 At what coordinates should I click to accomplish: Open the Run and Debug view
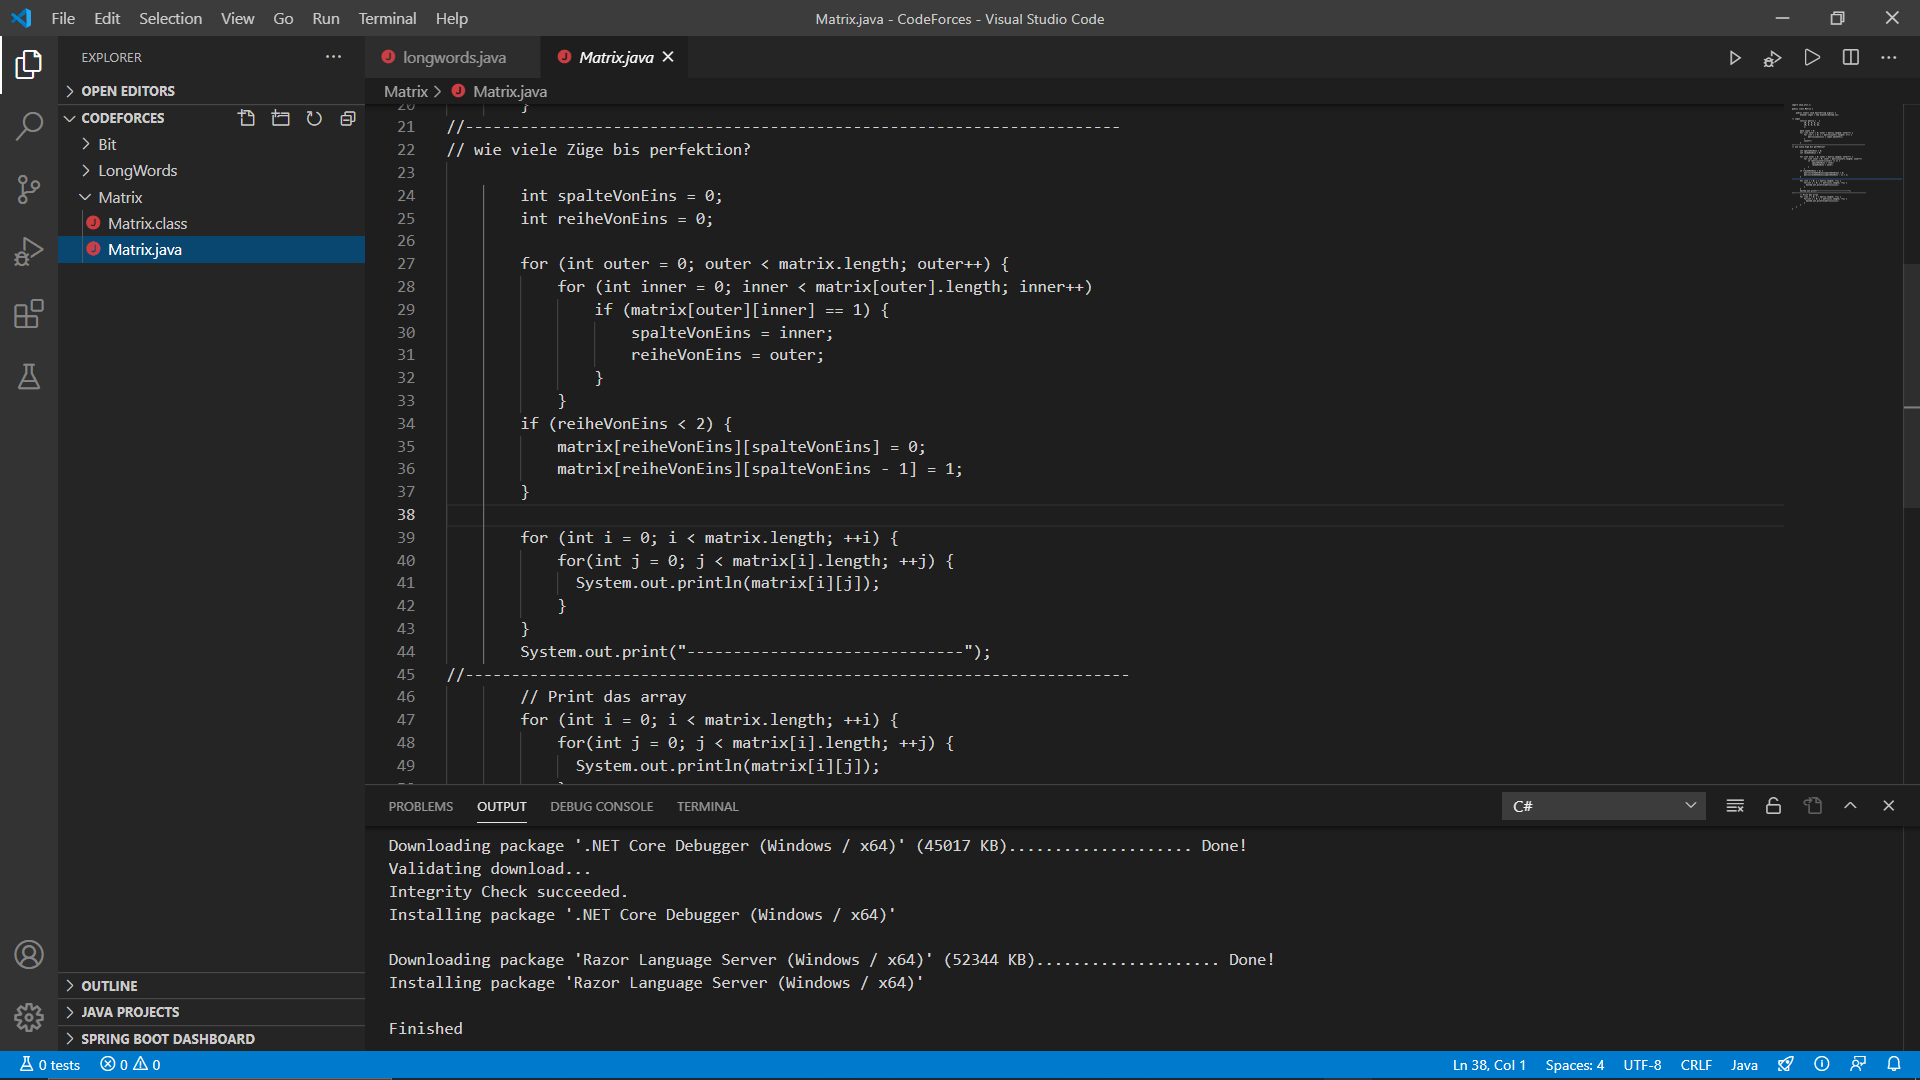coord(29,251)
